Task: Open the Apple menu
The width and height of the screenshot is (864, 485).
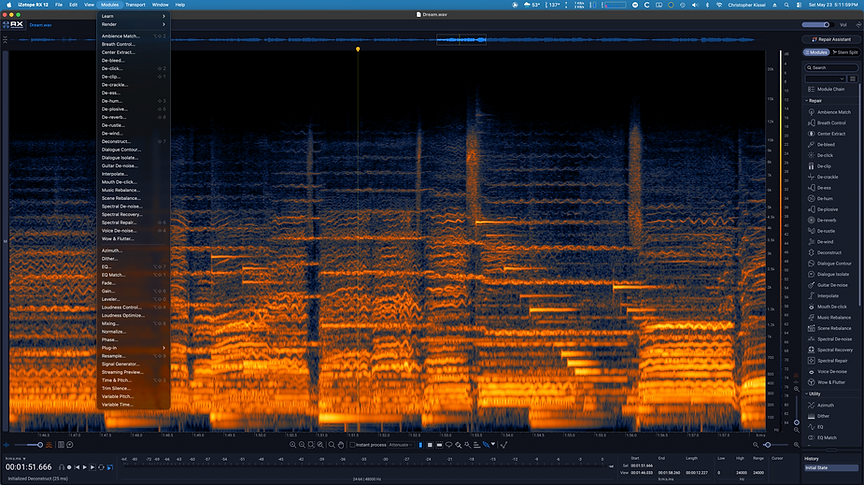Action: point(8,4)
